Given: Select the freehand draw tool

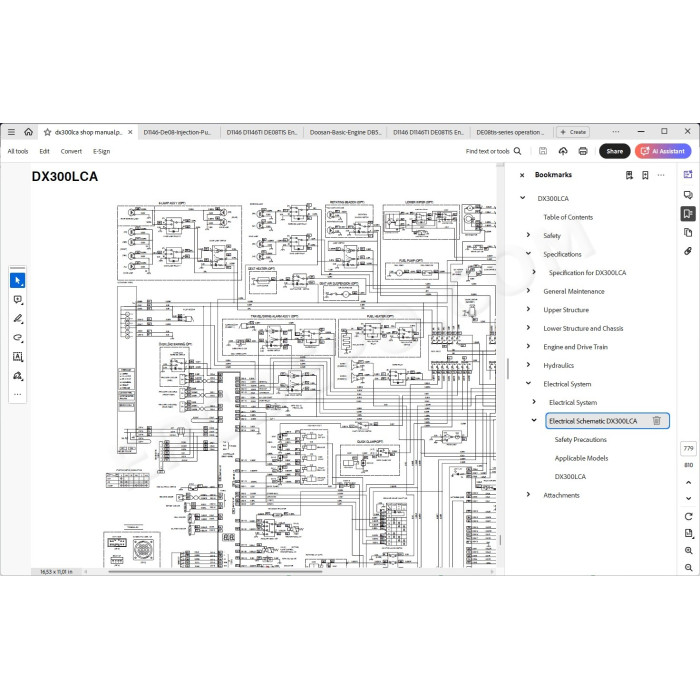Looking at the screenshot, I should point(17,338).
